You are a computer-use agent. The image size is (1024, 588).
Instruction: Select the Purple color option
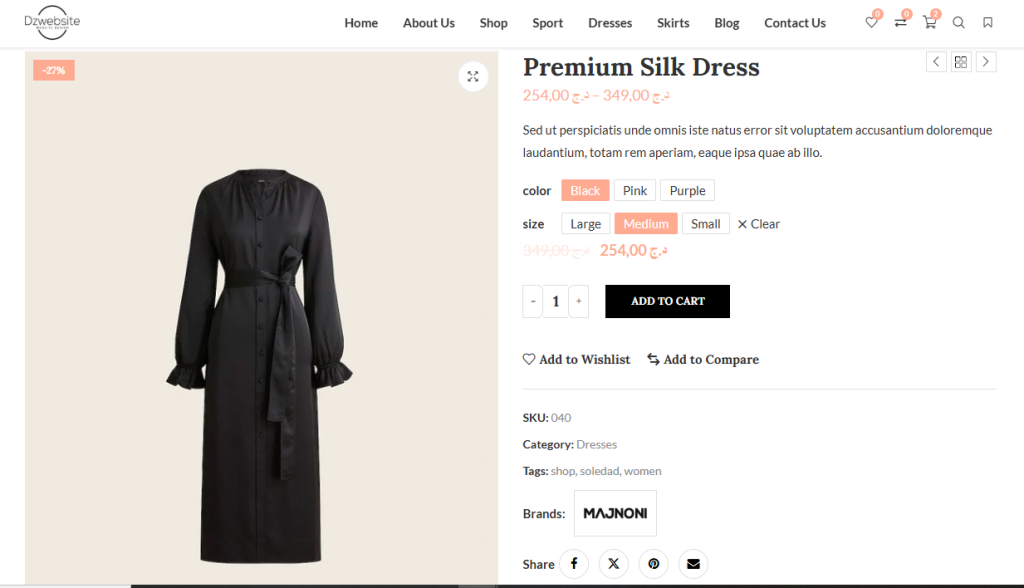pos(687,190)
